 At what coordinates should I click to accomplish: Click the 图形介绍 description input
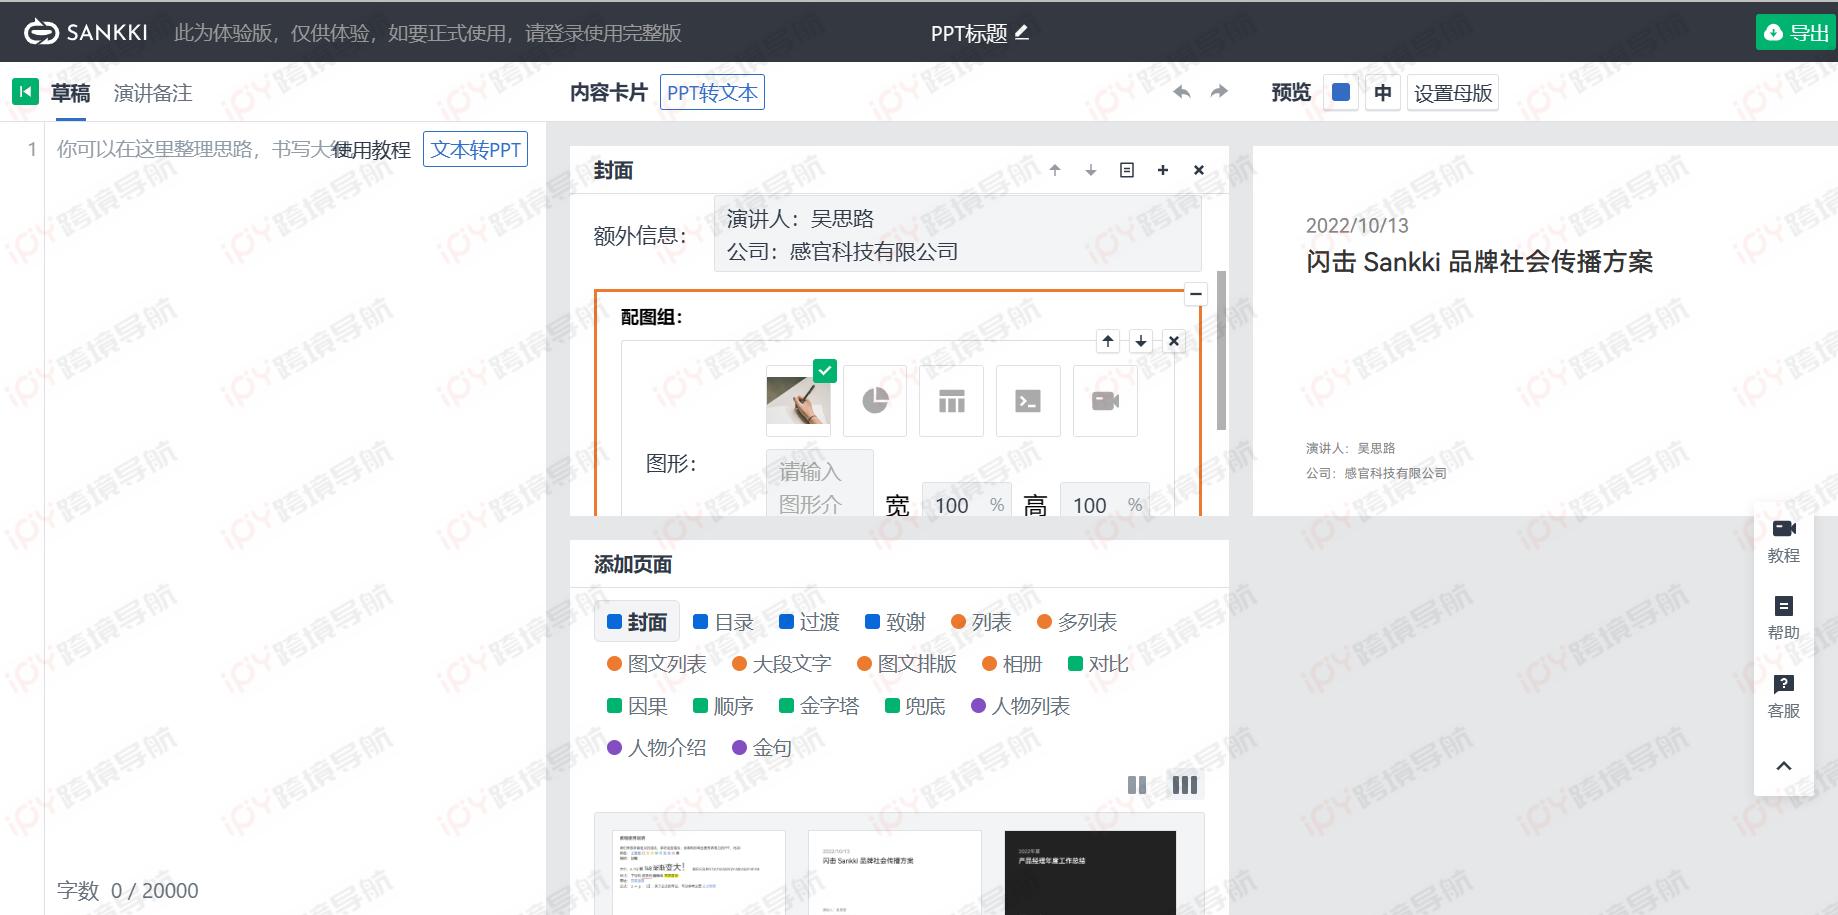[x=820, y=483]
